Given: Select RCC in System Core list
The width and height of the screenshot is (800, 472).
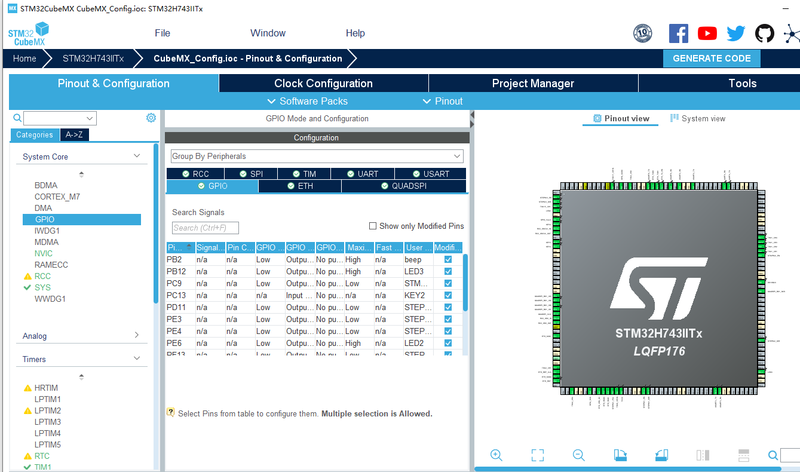Looking at the screenshot, I should (x=42, y=276).
